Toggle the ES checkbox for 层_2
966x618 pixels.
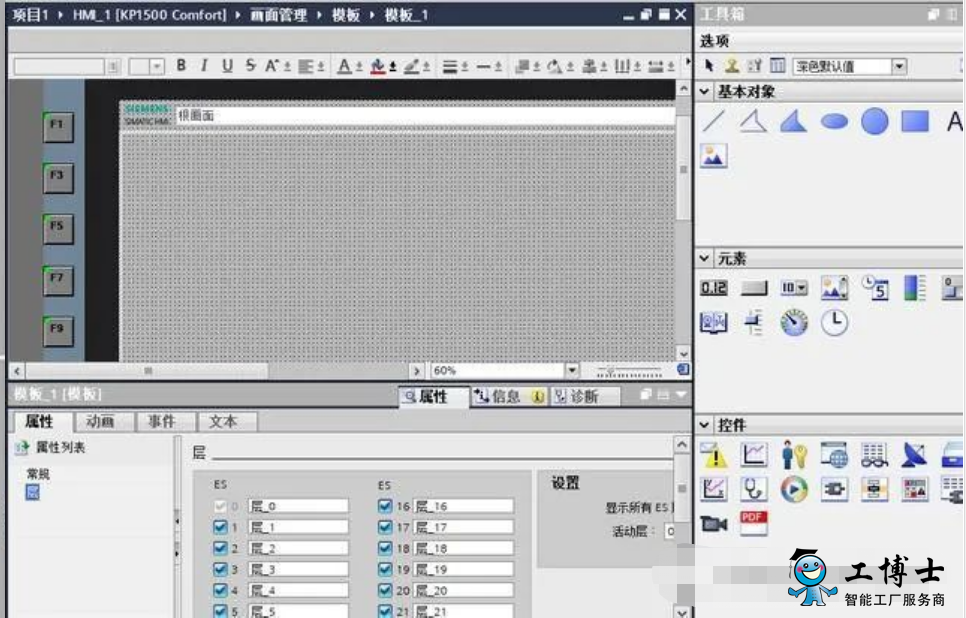click(x=220, y=548)
